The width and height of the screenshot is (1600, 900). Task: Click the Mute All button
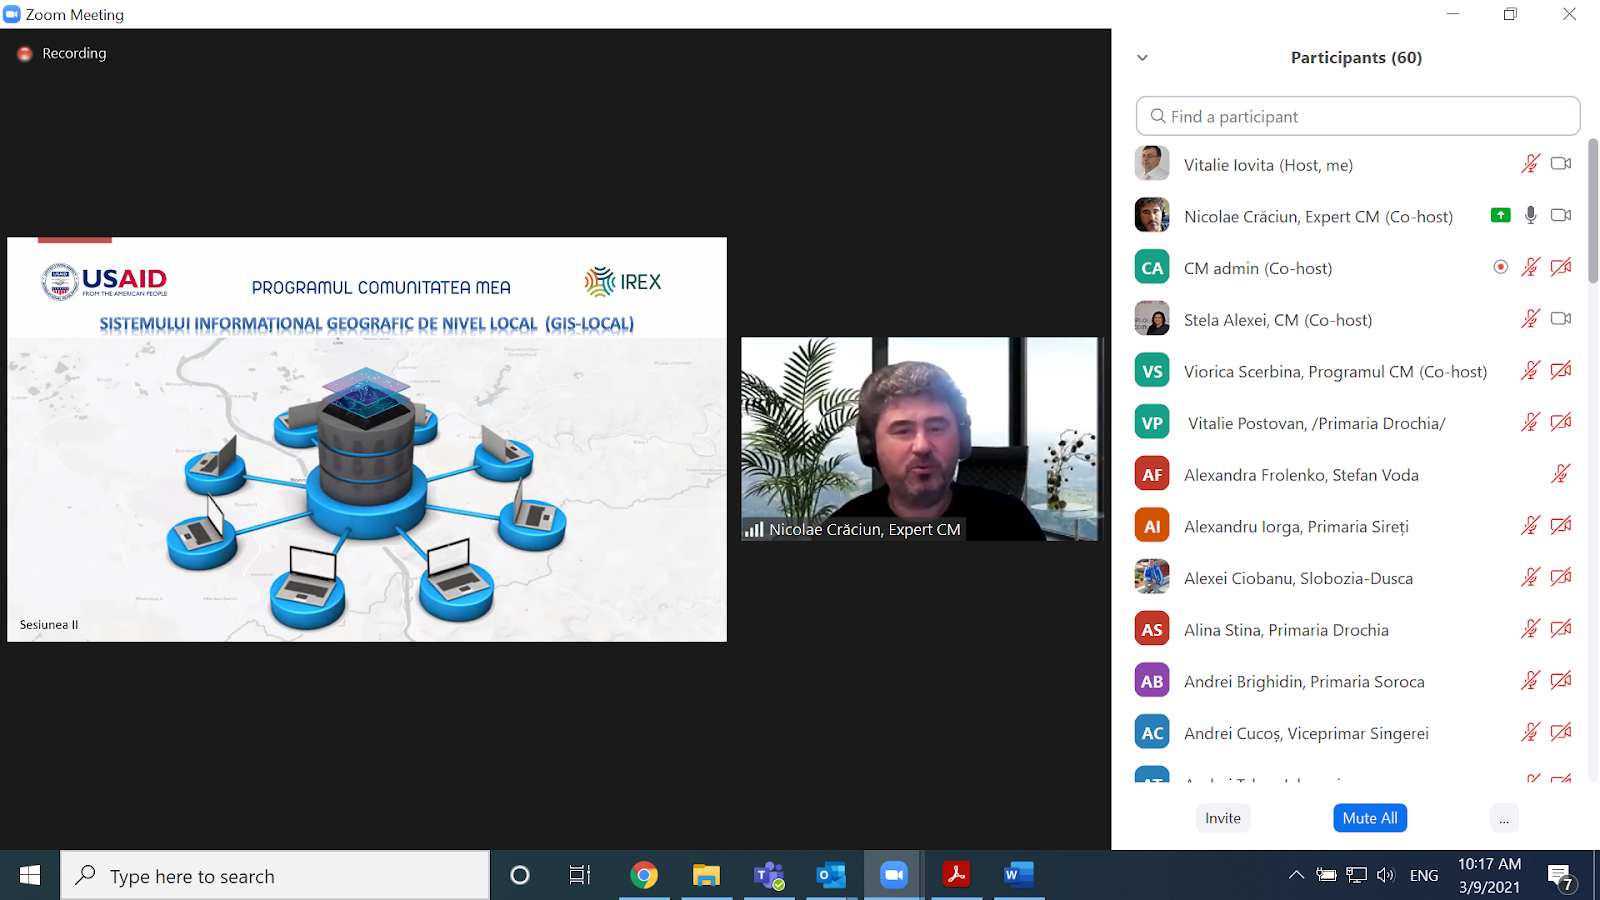tap(1370, 818)
